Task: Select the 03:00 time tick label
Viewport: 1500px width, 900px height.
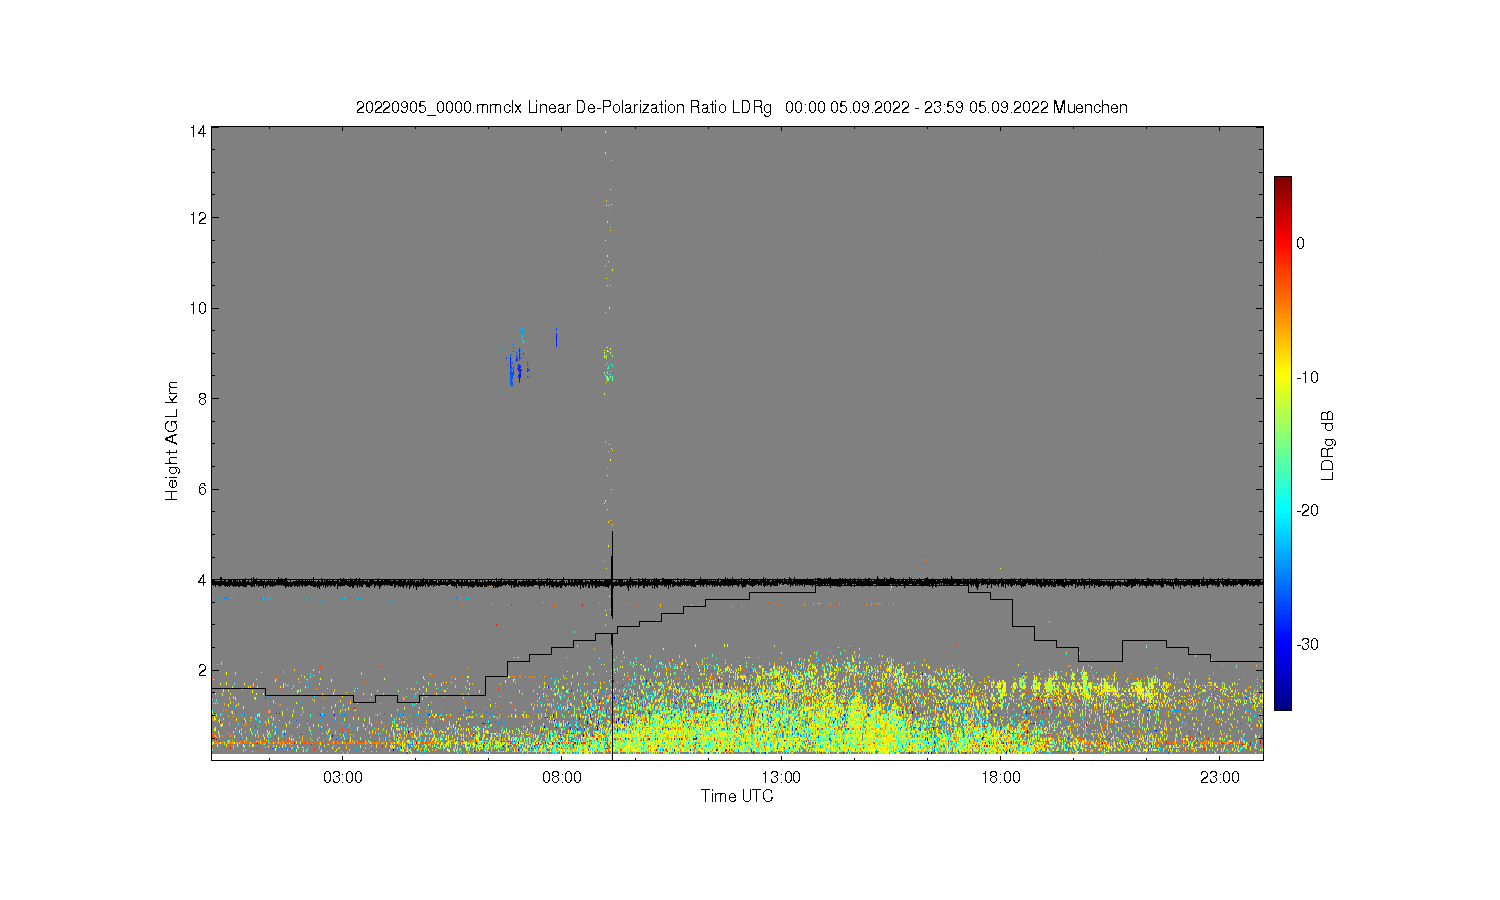Action: [x=343, y=777]
